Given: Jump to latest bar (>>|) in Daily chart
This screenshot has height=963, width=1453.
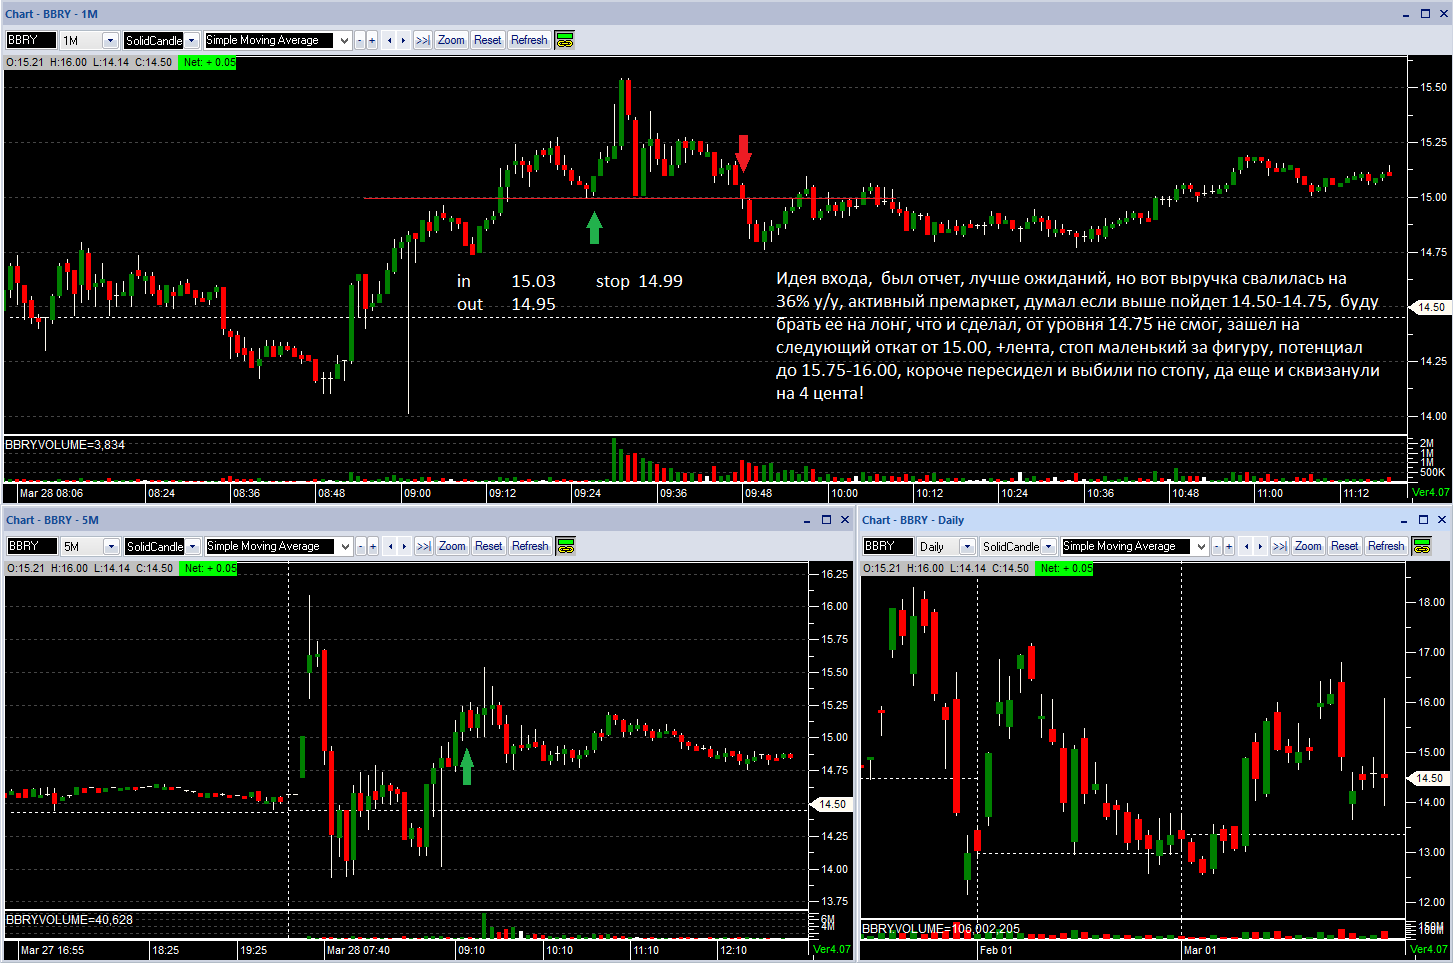Looking at the screenshot, I should tap(1280, 546).
